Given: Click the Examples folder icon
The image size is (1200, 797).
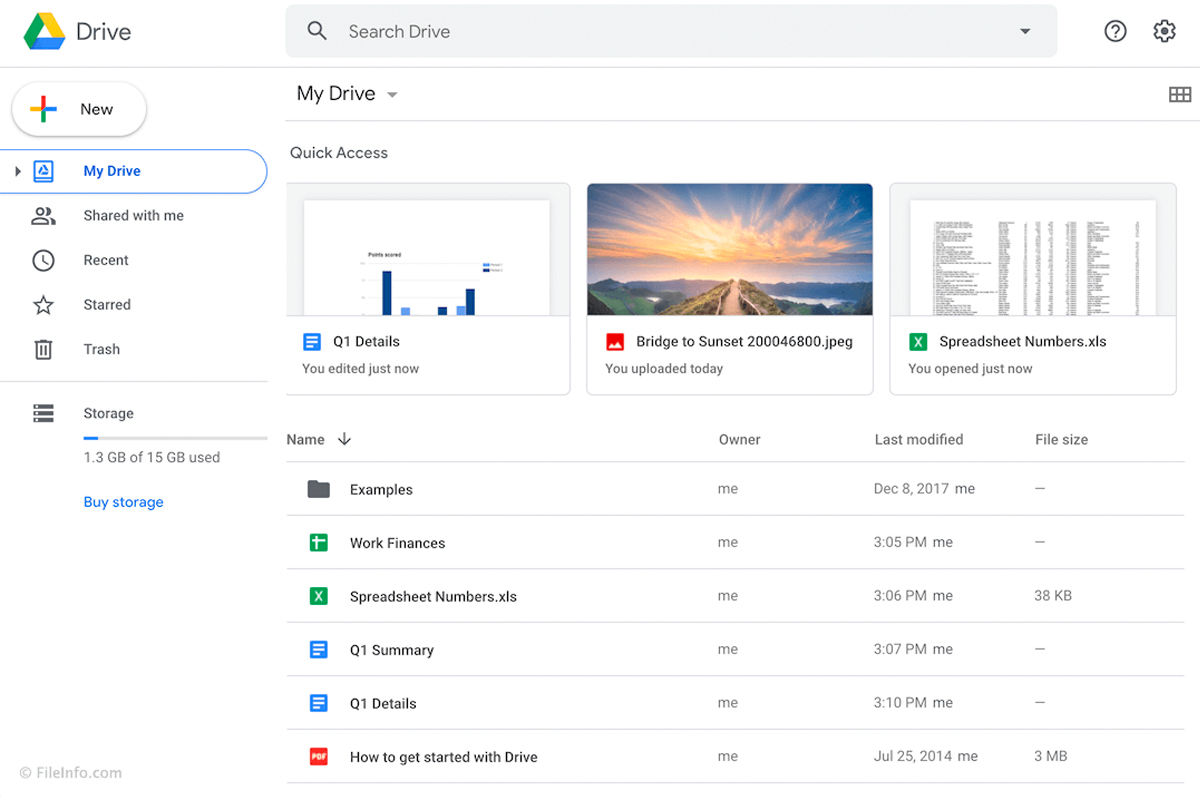Looking at the screenshot, I should [319, 489].
